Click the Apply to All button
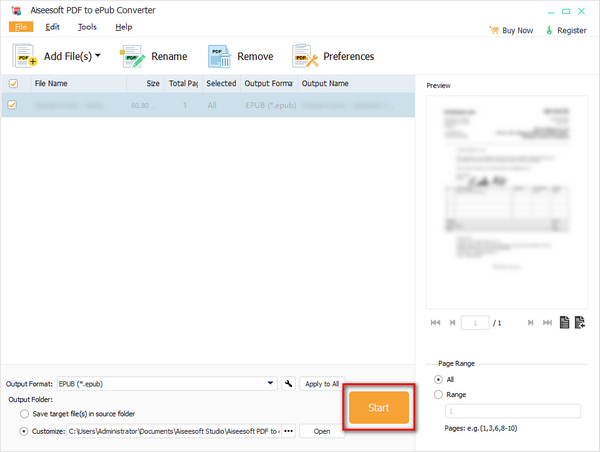Image resolution: width=600 pixels, height=452 pixels. [x=322, y=383]
